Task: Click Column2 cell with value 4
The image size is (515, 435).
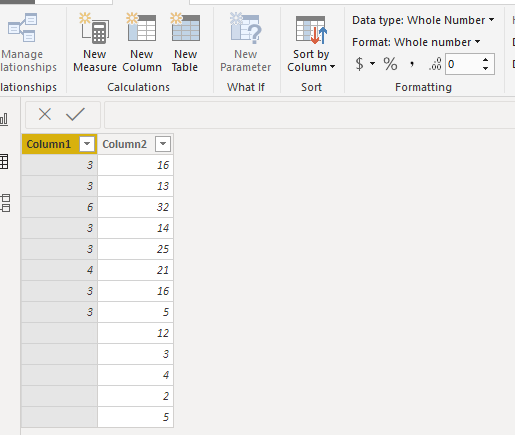Action: tap(135, 375)
